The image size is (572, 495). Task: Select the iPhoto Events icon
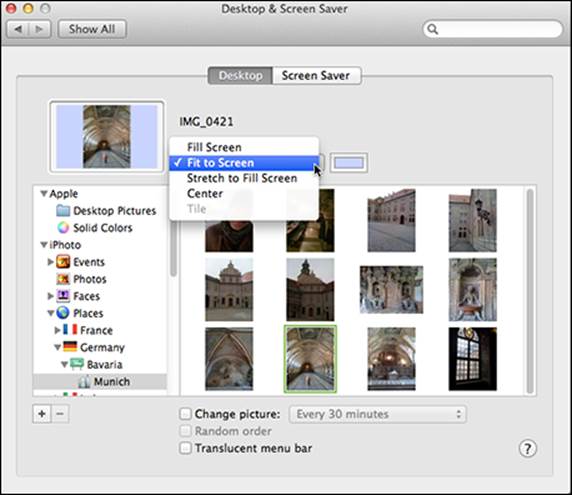pyautogui.click(x=63, y=262)
